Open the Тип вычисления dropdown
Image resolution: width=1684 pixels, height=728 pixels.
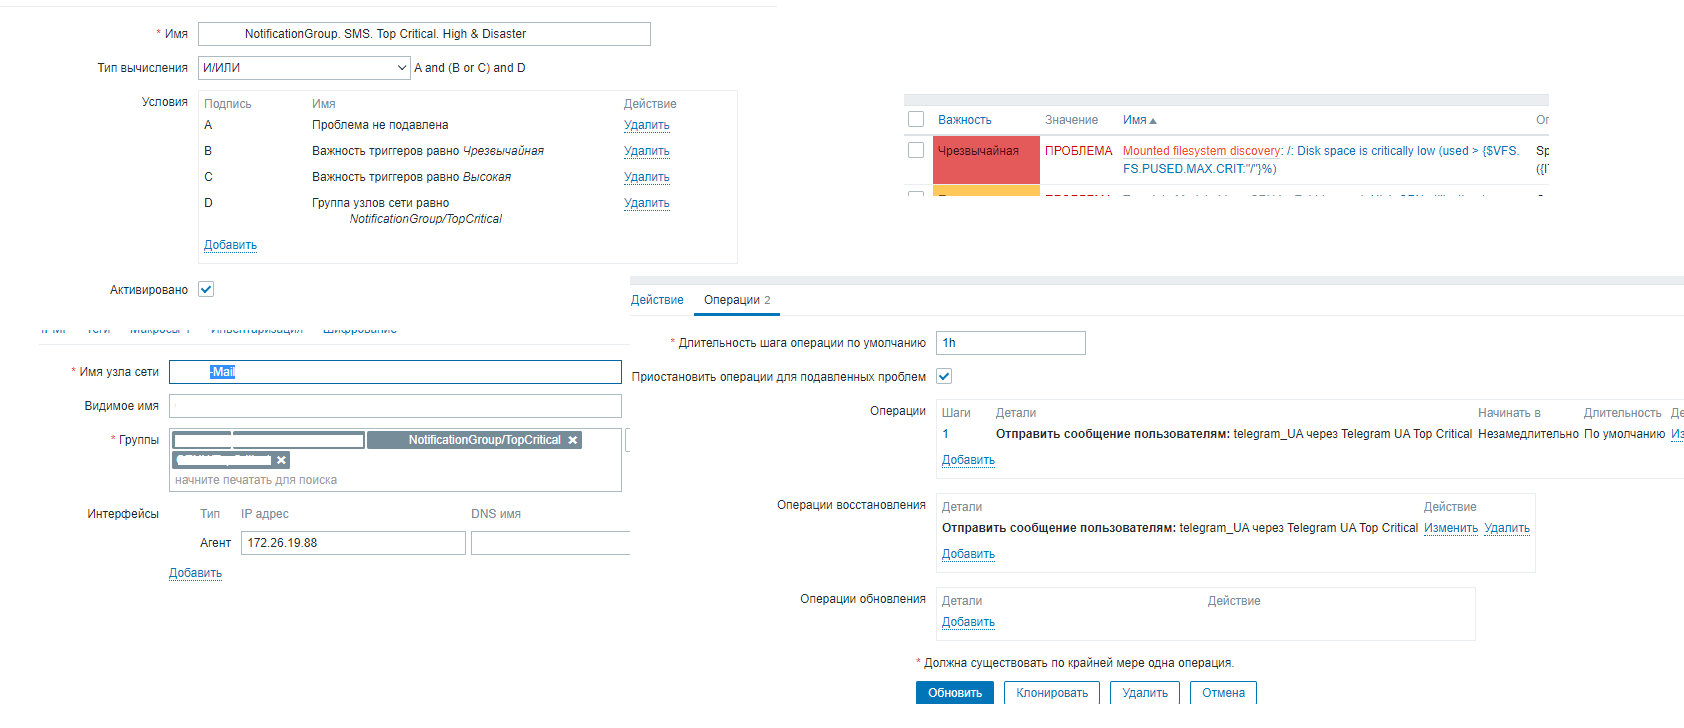pyautogui.click(x=304, y=68)
